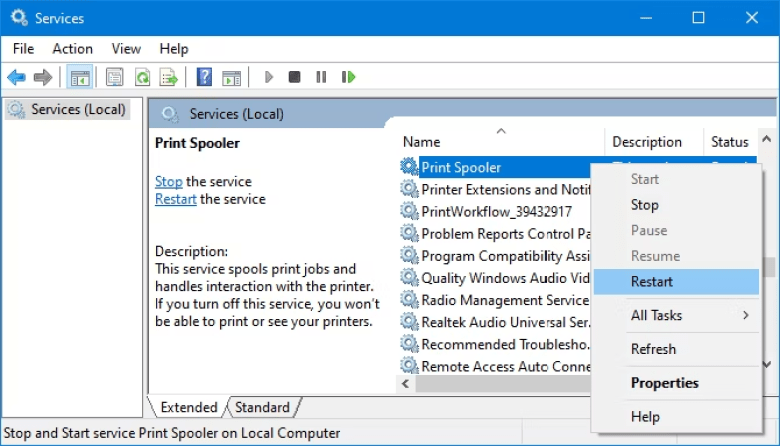The image size is (780, 446).
Task: Select Services (Local) in console tree
Action: (68, 109)
